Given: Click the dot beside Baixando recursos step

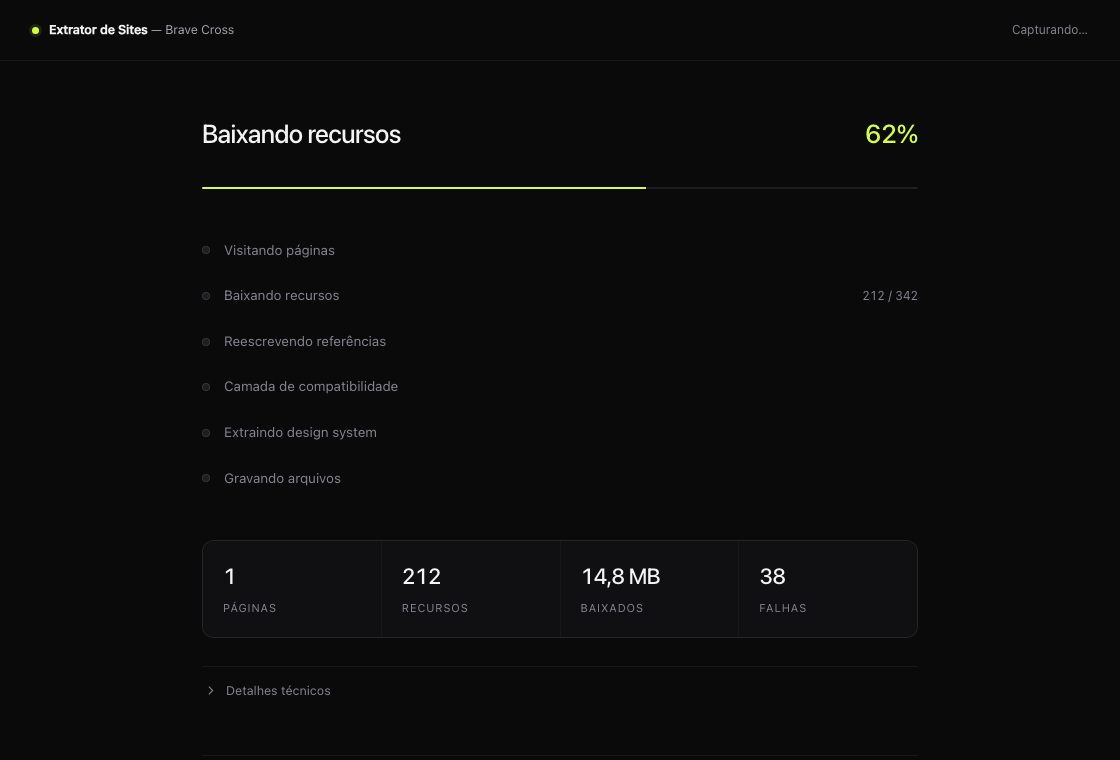Looking at the screenshot, I should pyautogui.click(x=206, y=296).
